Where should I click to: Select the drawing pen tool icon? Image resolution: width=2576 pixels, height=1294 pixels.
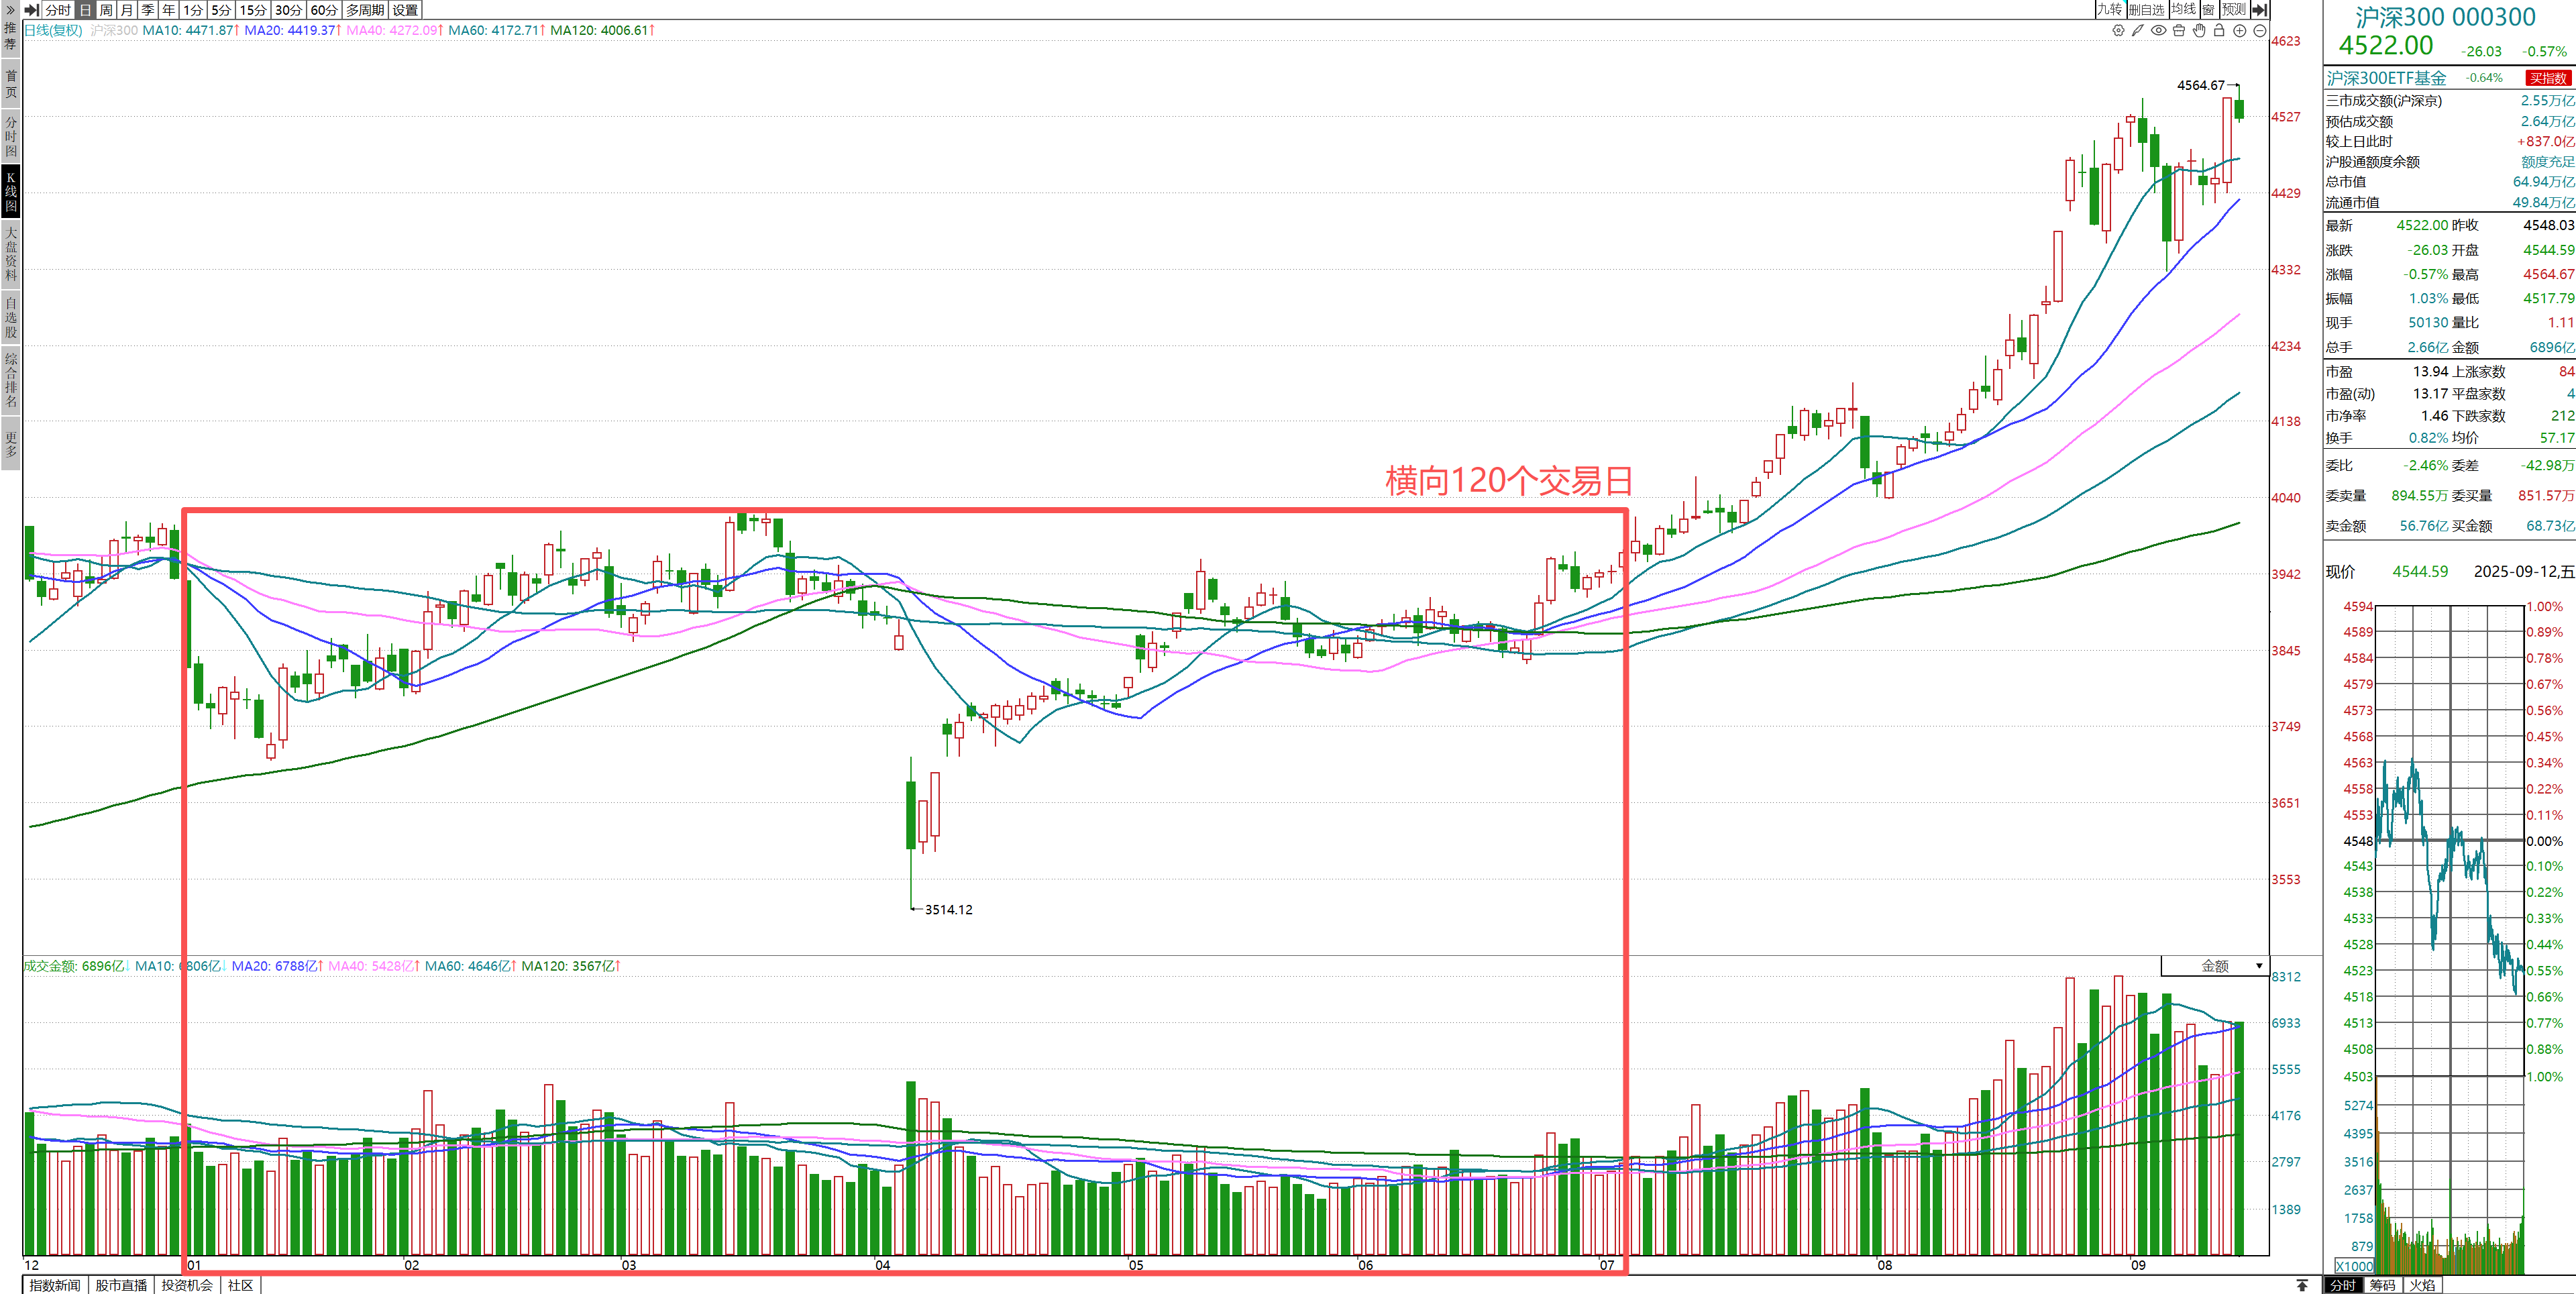point(2138,31)
